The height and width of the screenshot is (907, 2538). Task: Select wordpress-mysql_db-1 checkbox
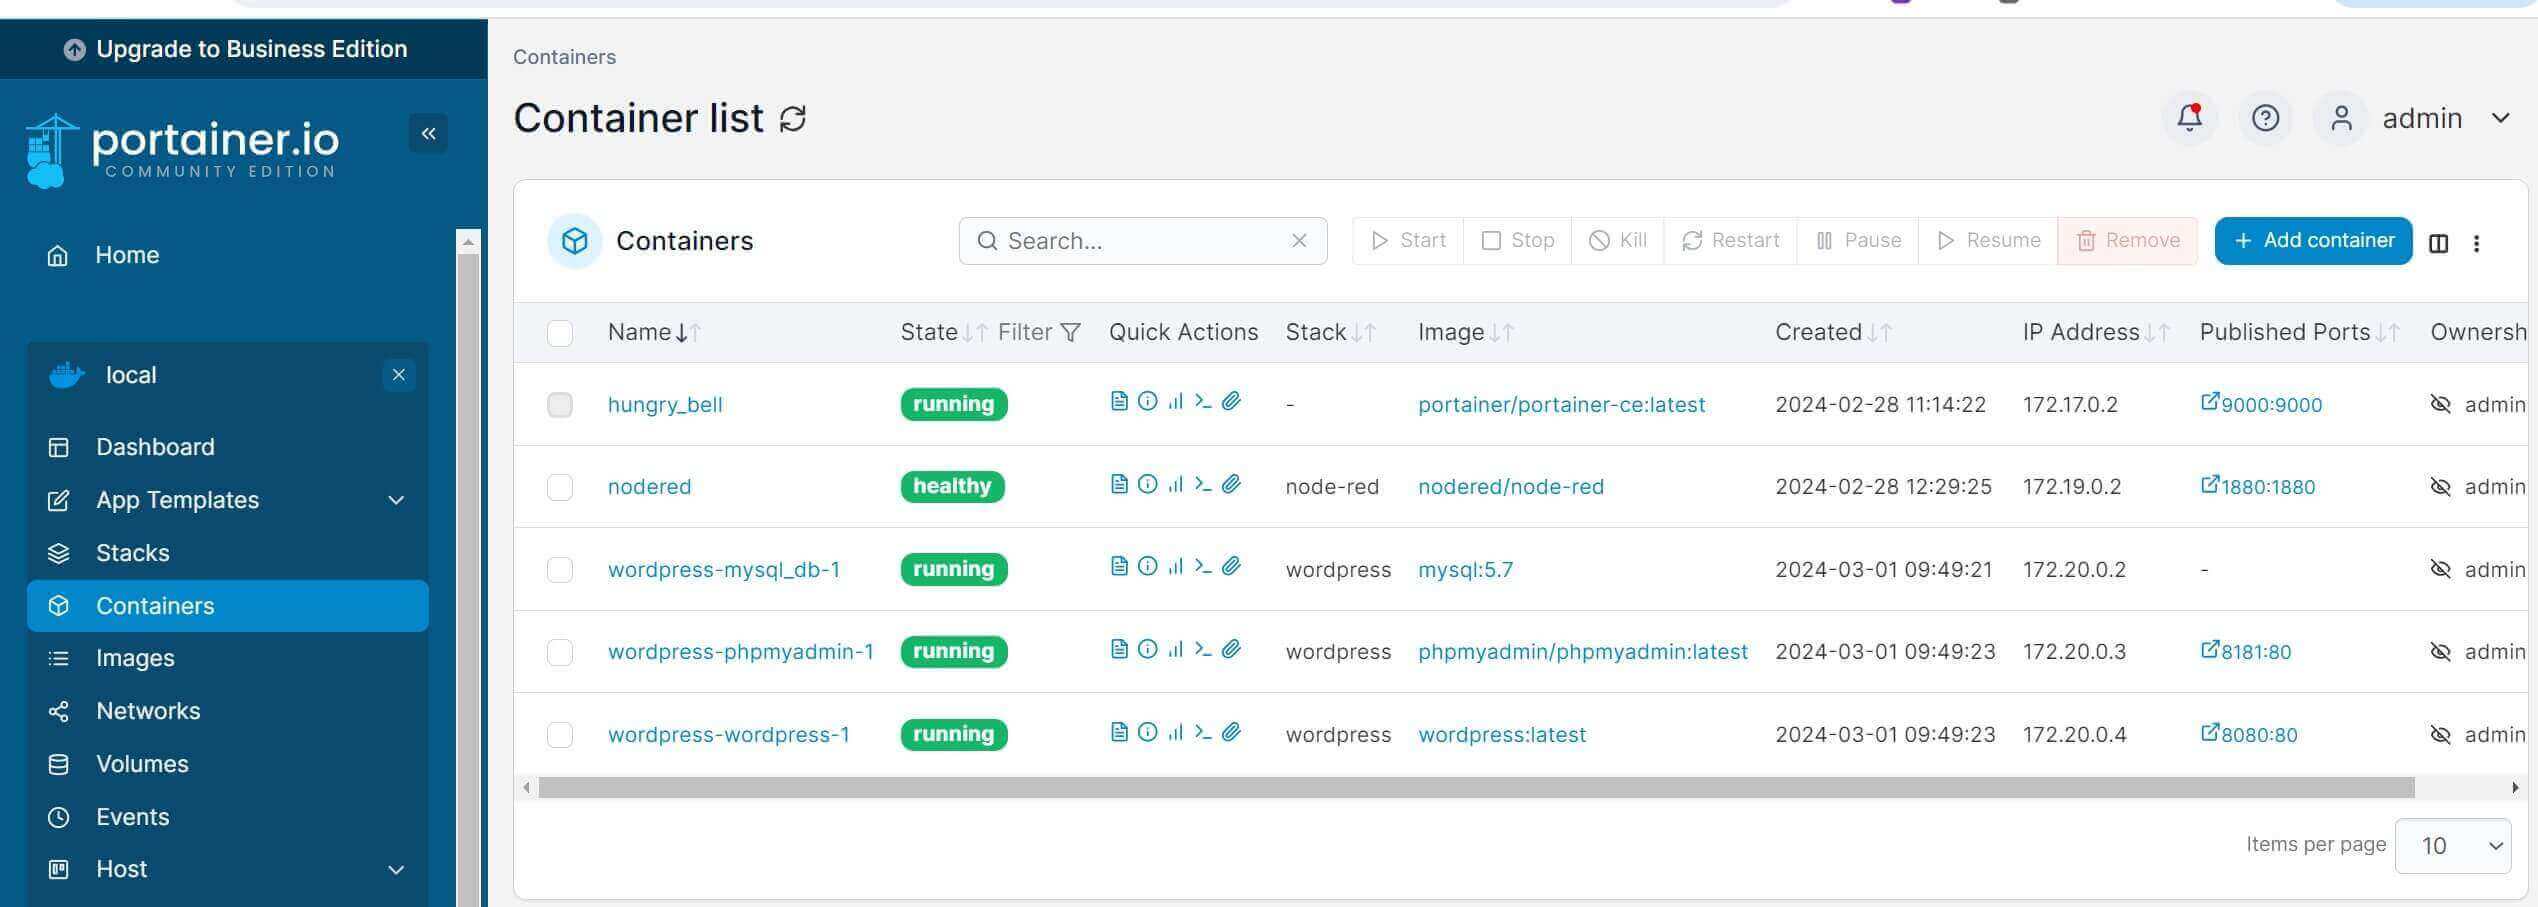[x=560, y=570]
